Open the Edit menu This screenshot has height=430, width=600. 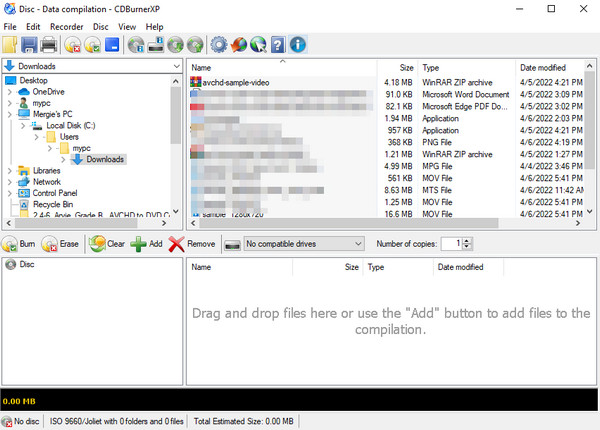pos(33,27)
